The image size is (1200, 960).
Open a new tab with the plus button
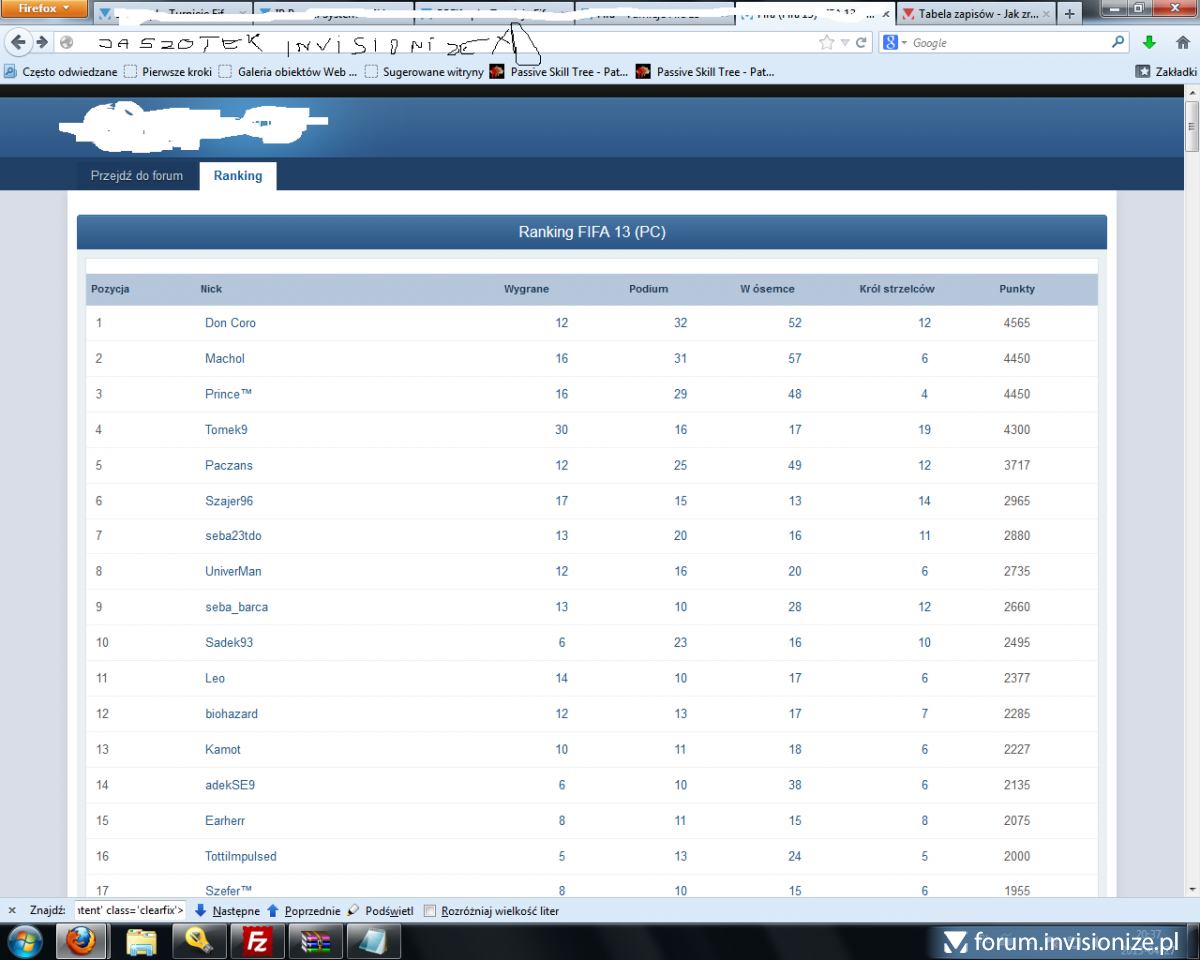[x=1069, y=14]
